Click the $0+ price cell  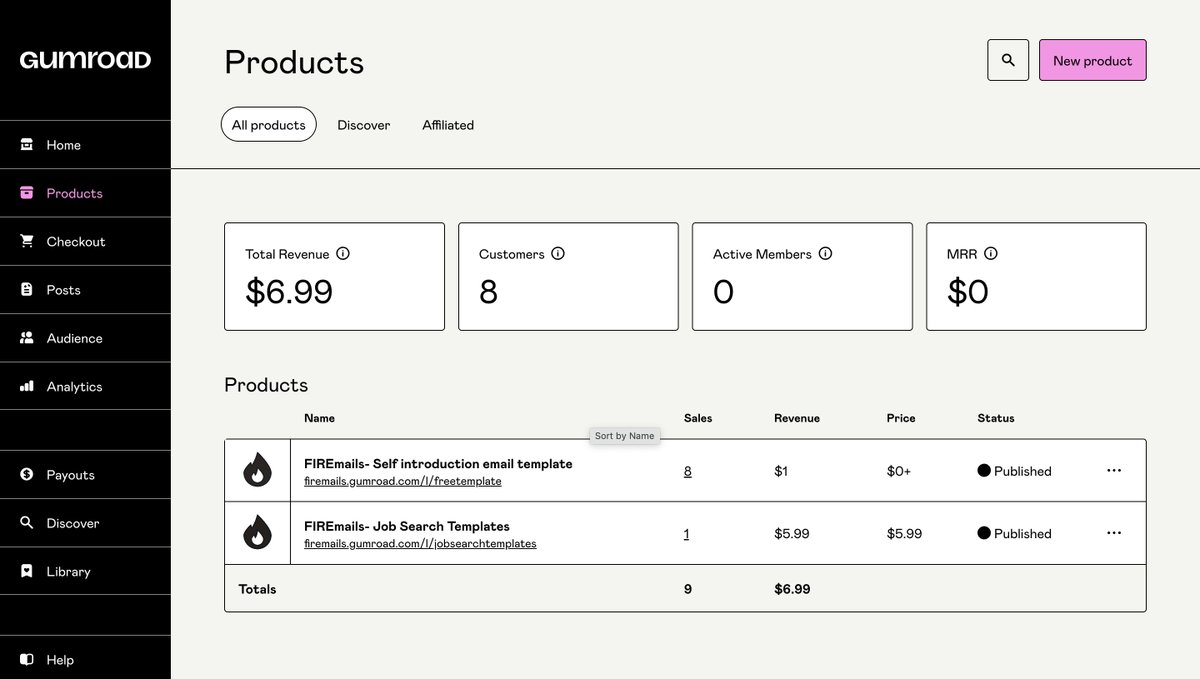[899, 471]
